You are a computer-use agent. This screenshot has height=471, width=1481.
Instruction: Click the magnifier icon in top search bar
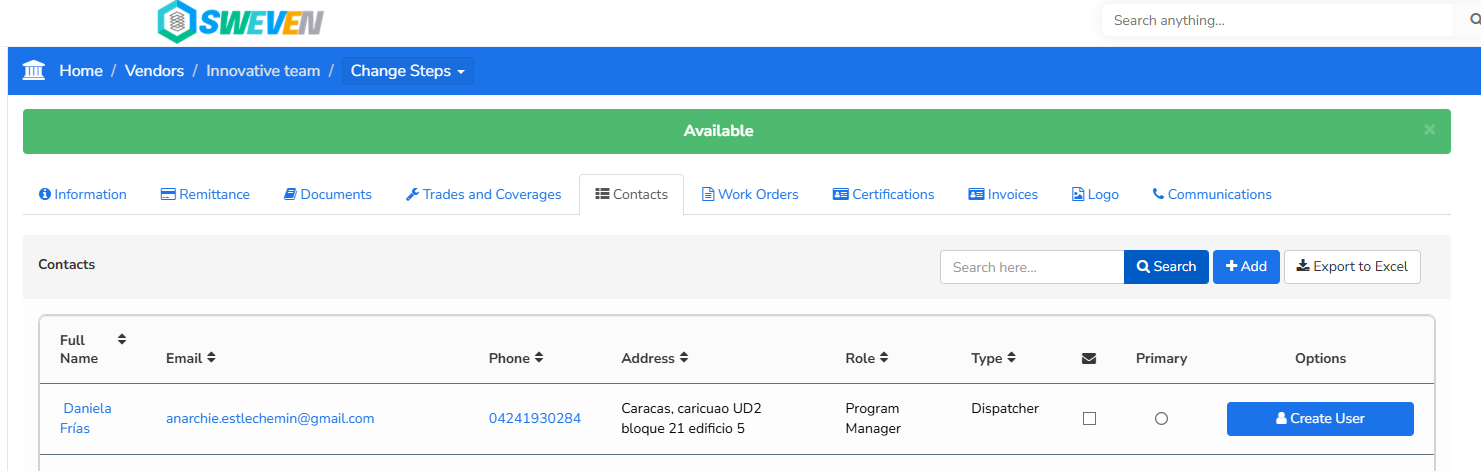pos(1475,20)
